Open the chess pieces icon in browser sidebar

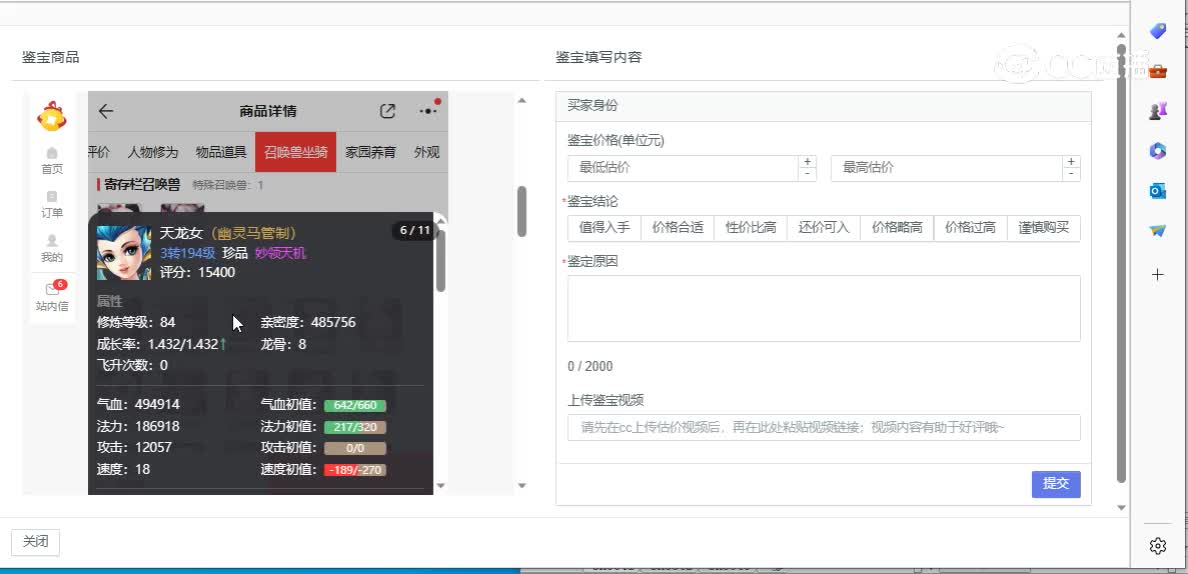coord(1158,111)
